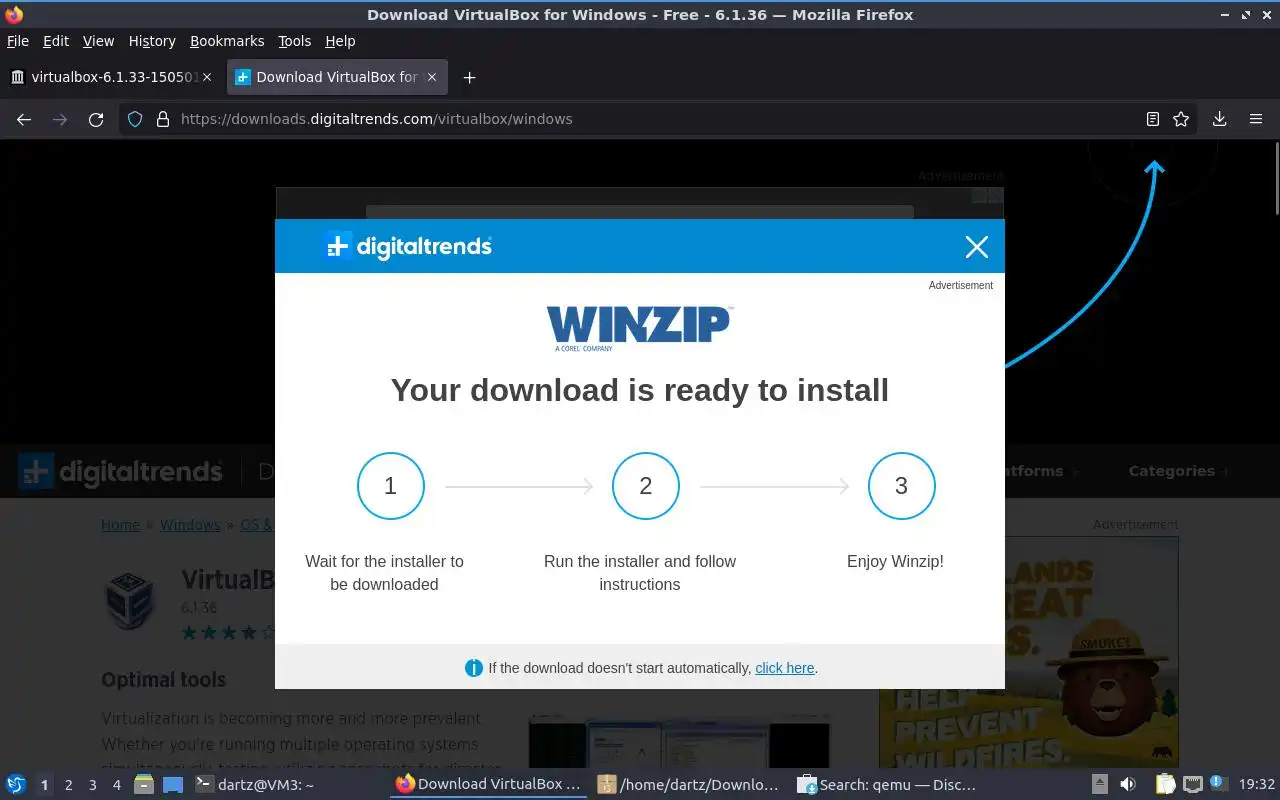Image resolution: width=1280 pixels, height=800 pixels.
Task: Close the Download VirtualBox tab
Action: pos(432,77)
